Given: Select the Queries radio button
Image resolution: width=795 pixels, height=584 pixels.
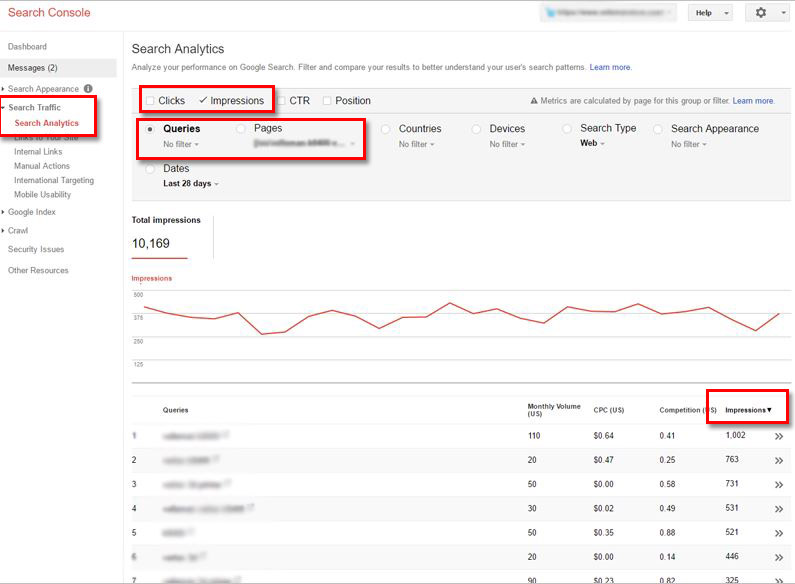Looking at the screenshot, I should point(150,129).
